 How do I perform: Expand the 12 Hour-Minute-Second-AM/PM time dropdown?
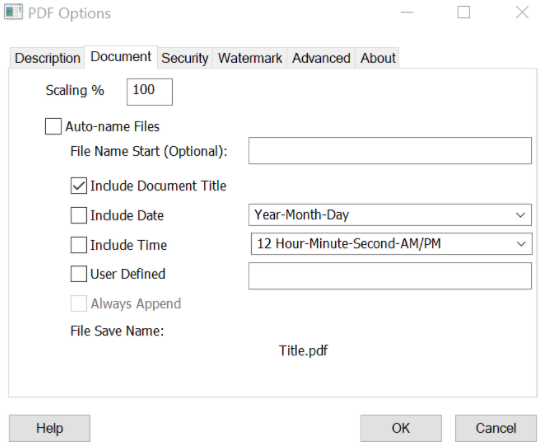pos(391,244)
